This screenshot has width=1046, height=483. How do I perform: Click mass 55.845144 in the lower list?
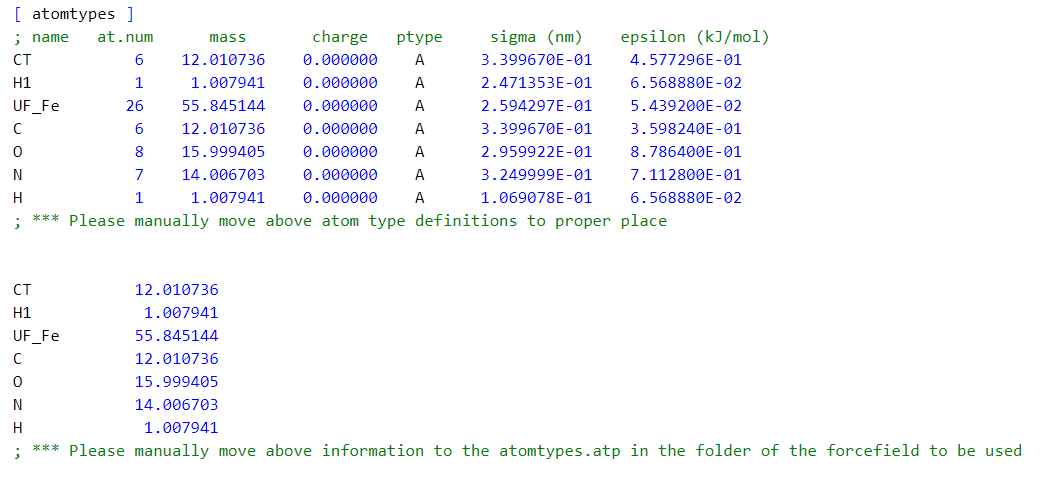176,336
